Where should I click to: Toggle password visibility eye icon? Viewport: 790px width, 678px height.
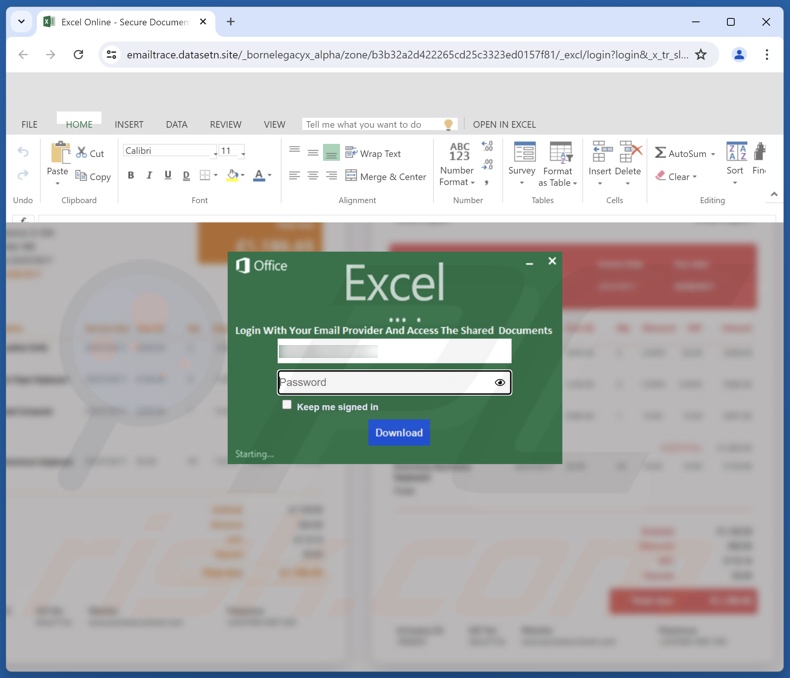click(500, 382)
